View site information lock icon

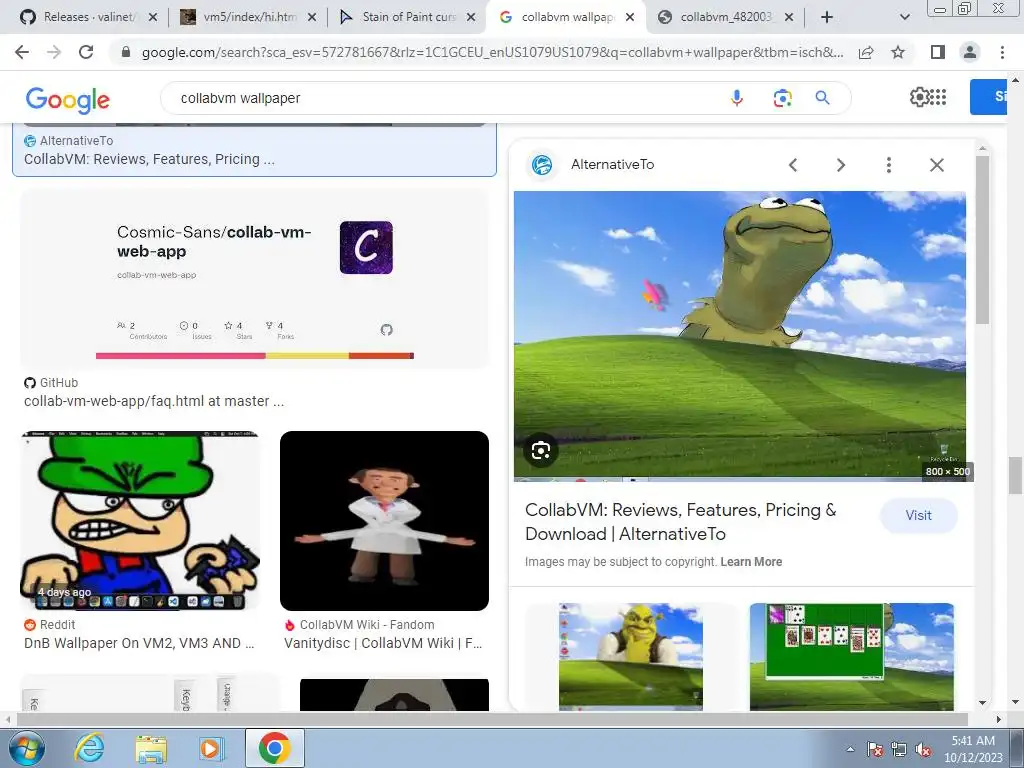pos(126,52)
